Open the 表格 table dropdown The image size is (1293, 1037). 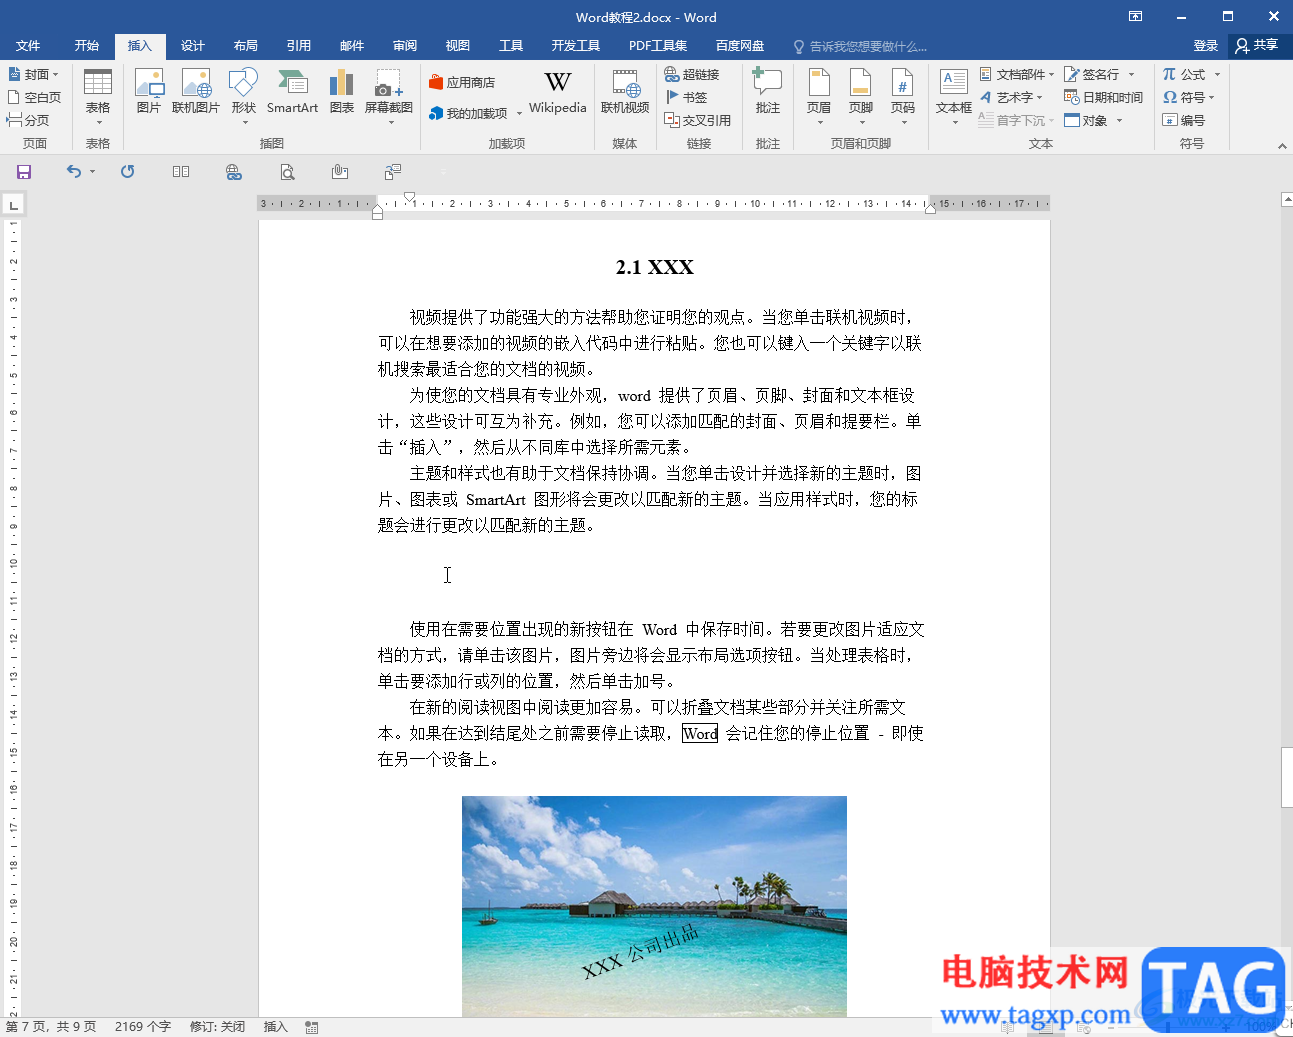pos(98,97)
